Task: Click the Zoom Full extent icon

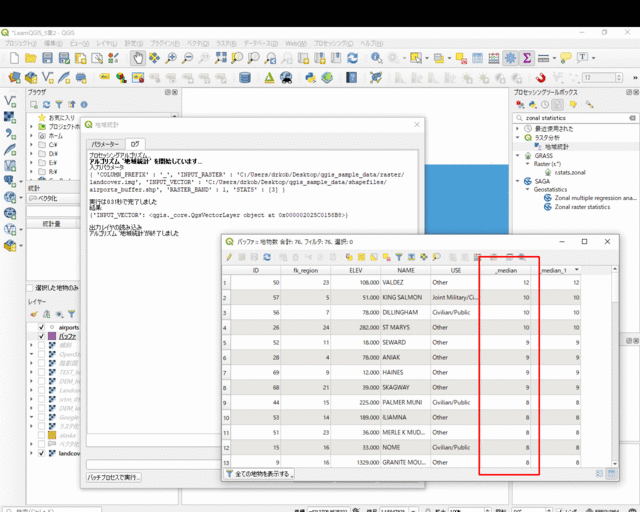Action: (x=221, y=58)
